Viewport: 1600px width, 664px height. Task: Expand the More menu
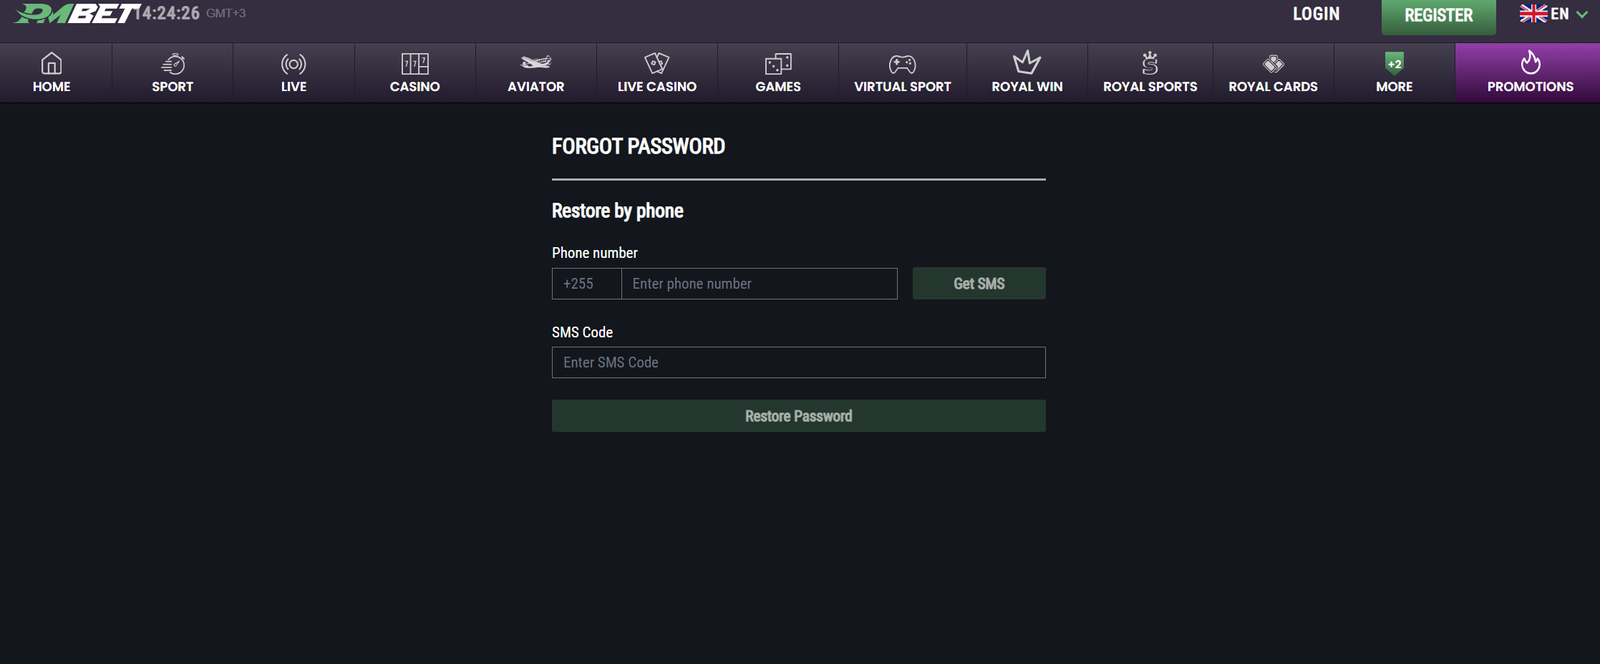[1394, 72]
